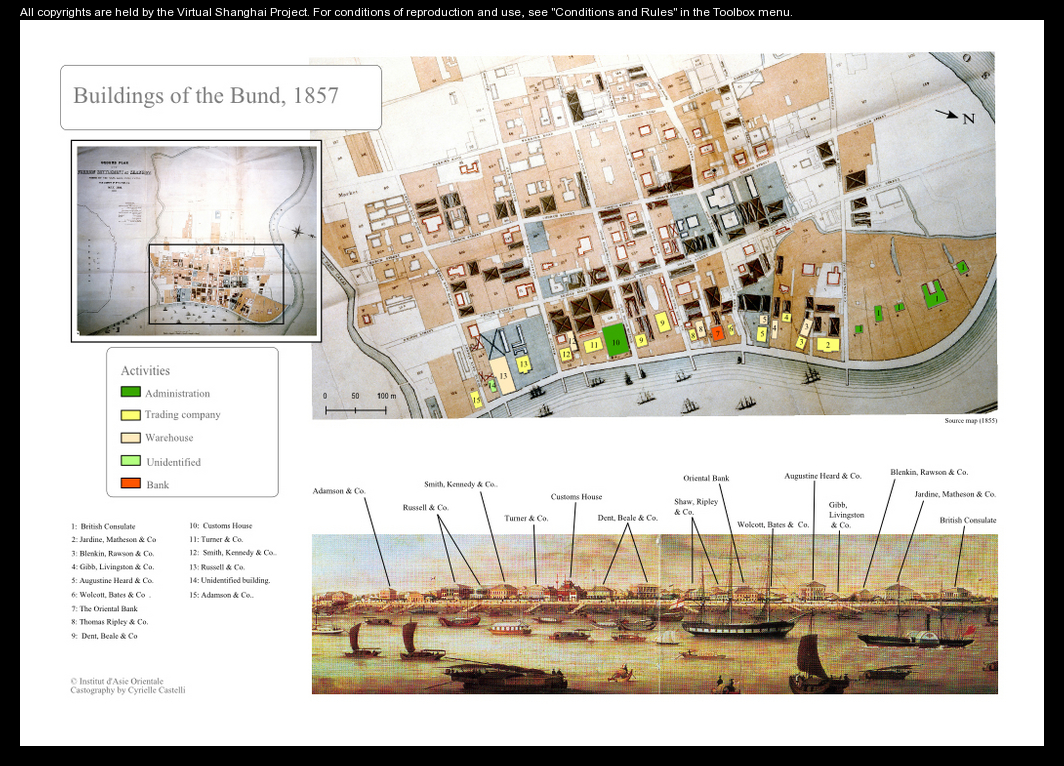Image resolution: width=1064 pixels, height=766 pixels.
Task: Click yellow Turner & Co. building number 11
Action: click(x=593, y=345)
